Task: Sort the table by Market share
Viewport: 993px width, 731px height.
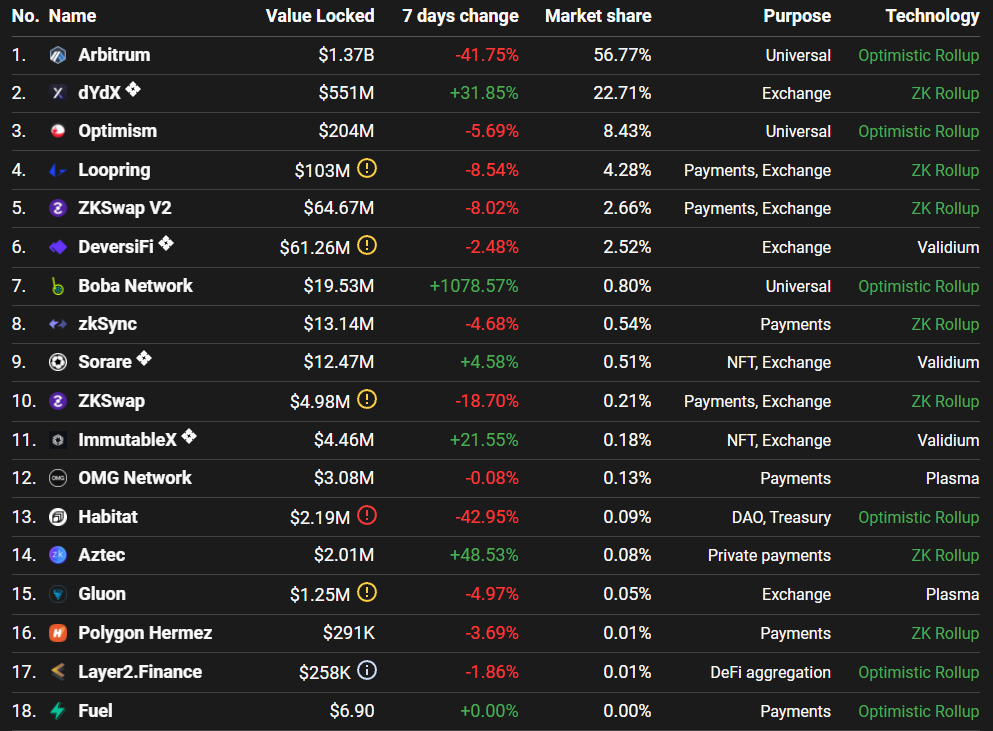Action: (x=598, y=16)
